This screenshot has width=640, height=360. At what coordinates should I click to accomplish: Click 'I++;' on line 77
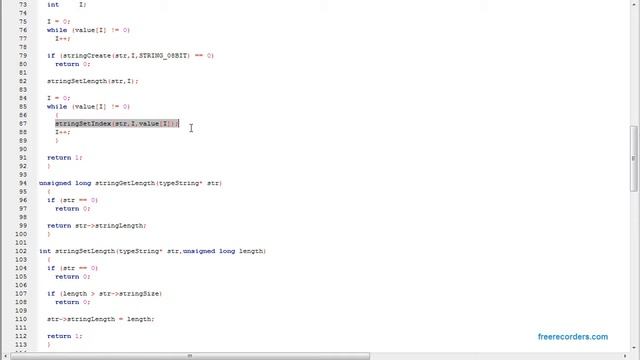pyautogui.click(x=63, y=38)
